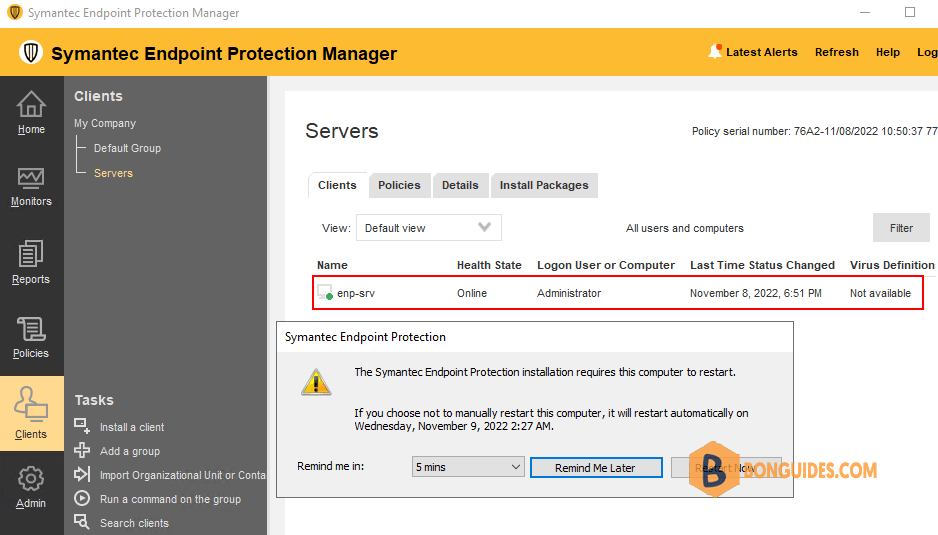The image size is (938, 535).
Task: Open the Policies sidebar icon
Action: [31, 330]
